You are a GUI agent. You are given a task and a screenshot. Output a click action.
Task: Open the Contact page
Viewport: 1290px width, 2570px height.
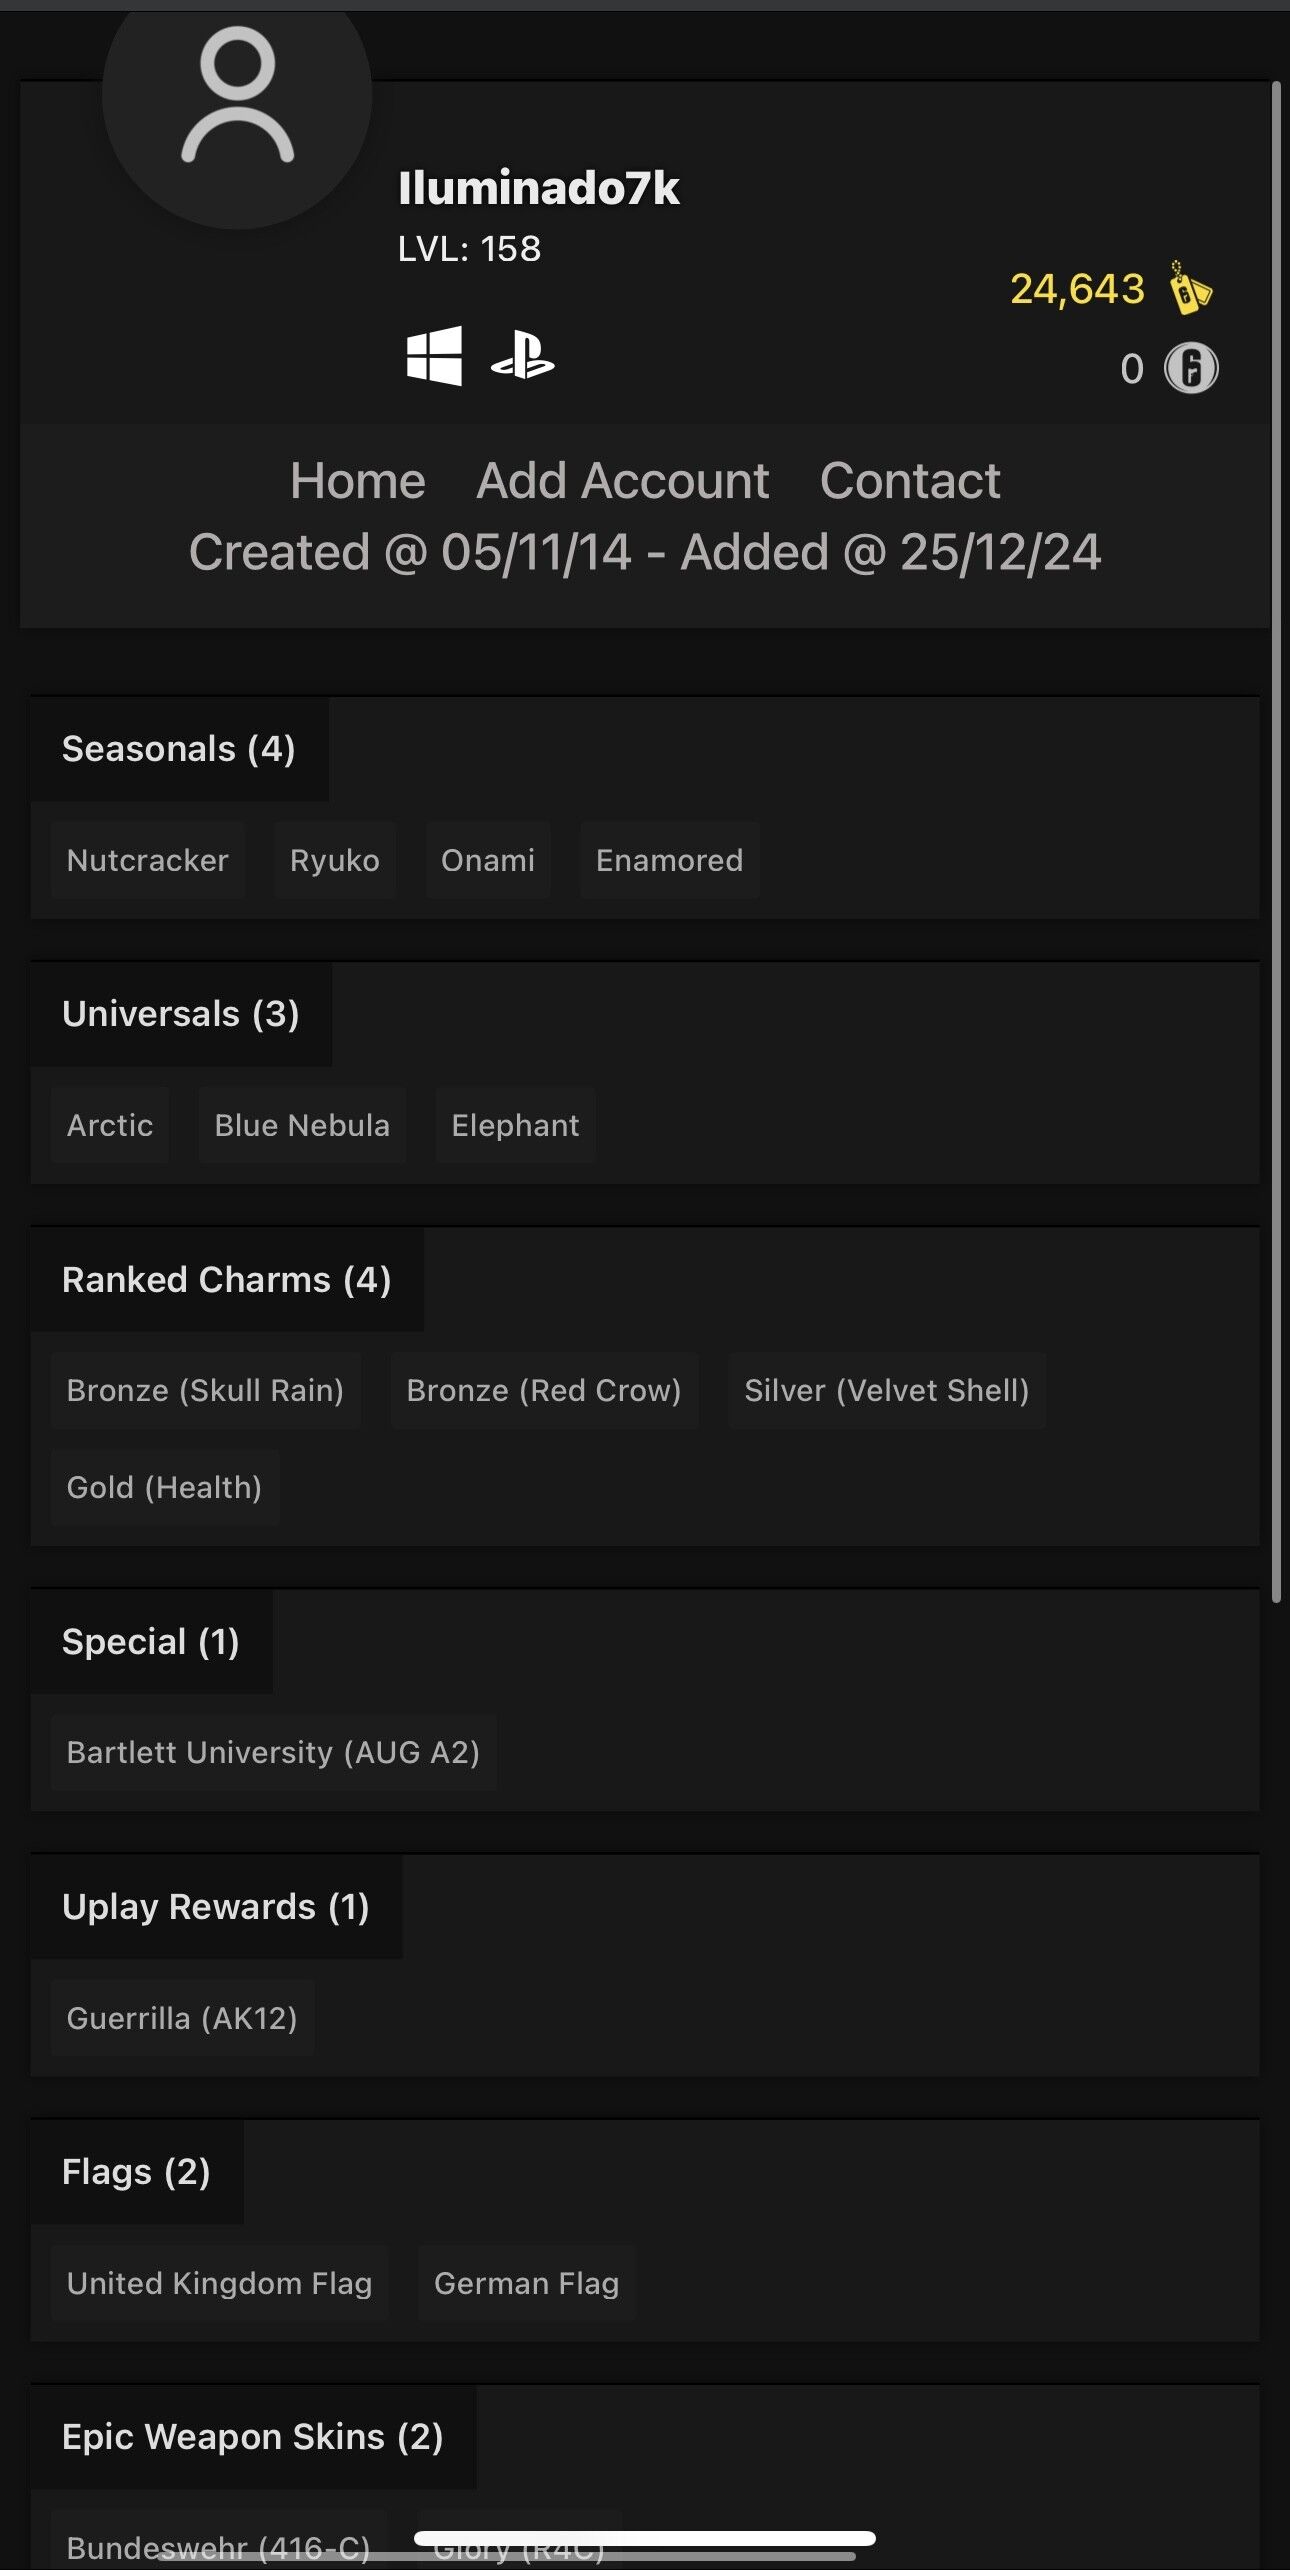pyautogui.click(x=911, y=480)
